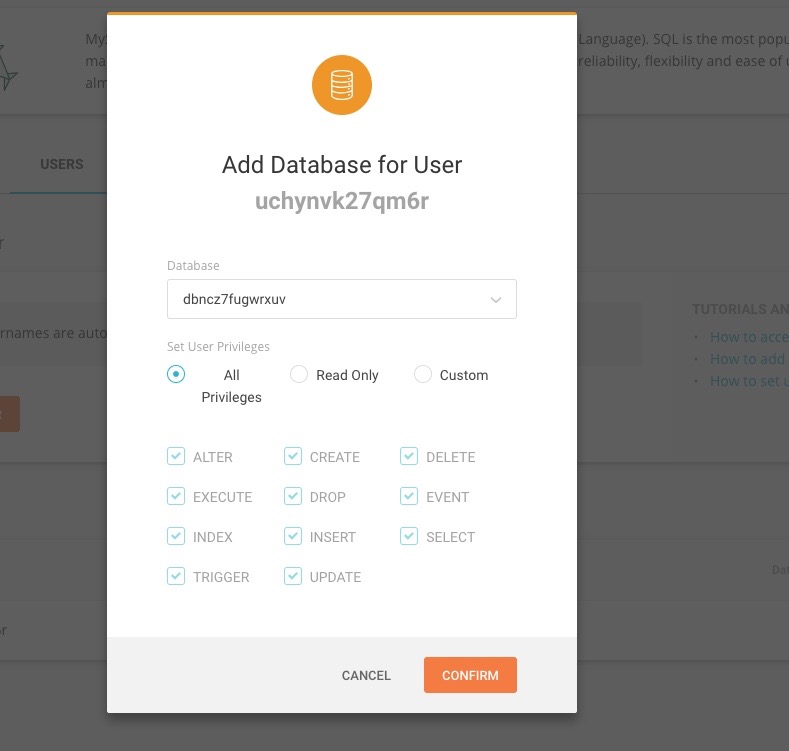Screen dimensions: 789x751
Task: Disable the TRIGGER privilege checkbox
Action: click(176, 577)
